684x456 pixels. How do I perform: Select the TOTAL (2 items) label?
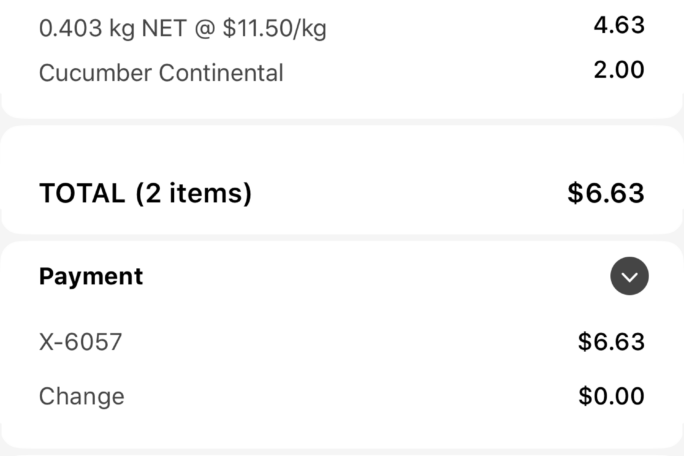[x=145, y=193]
